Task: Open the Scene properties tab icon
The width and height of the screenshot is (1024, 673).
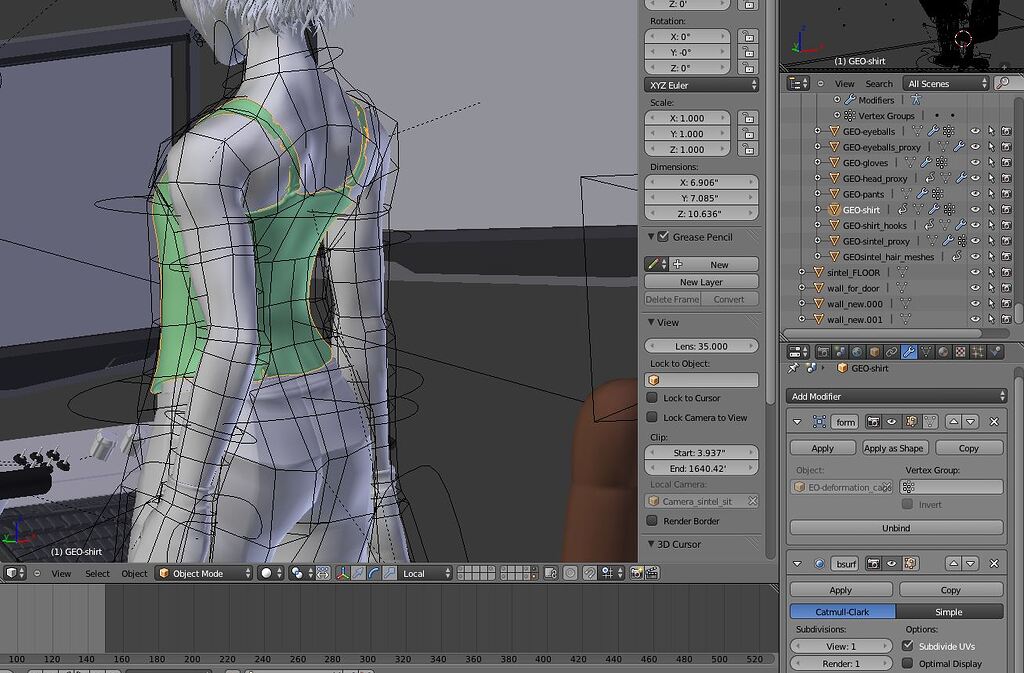Action: [840, 352]
